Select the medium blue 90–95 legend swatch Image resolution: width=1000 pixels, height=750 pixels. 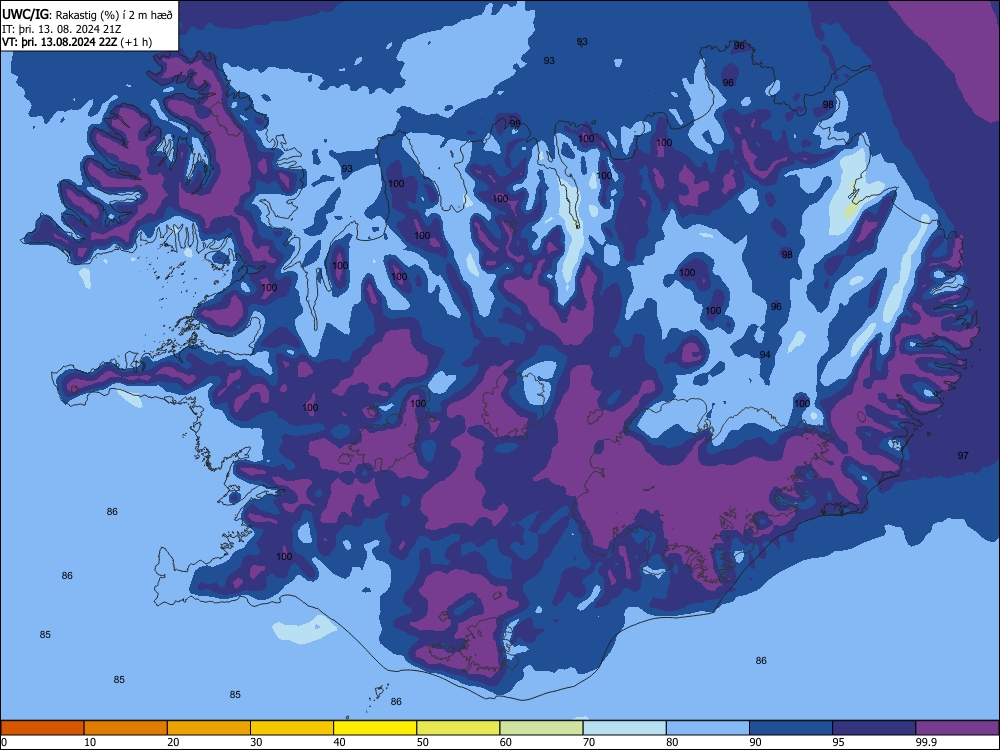click(791, 728)
